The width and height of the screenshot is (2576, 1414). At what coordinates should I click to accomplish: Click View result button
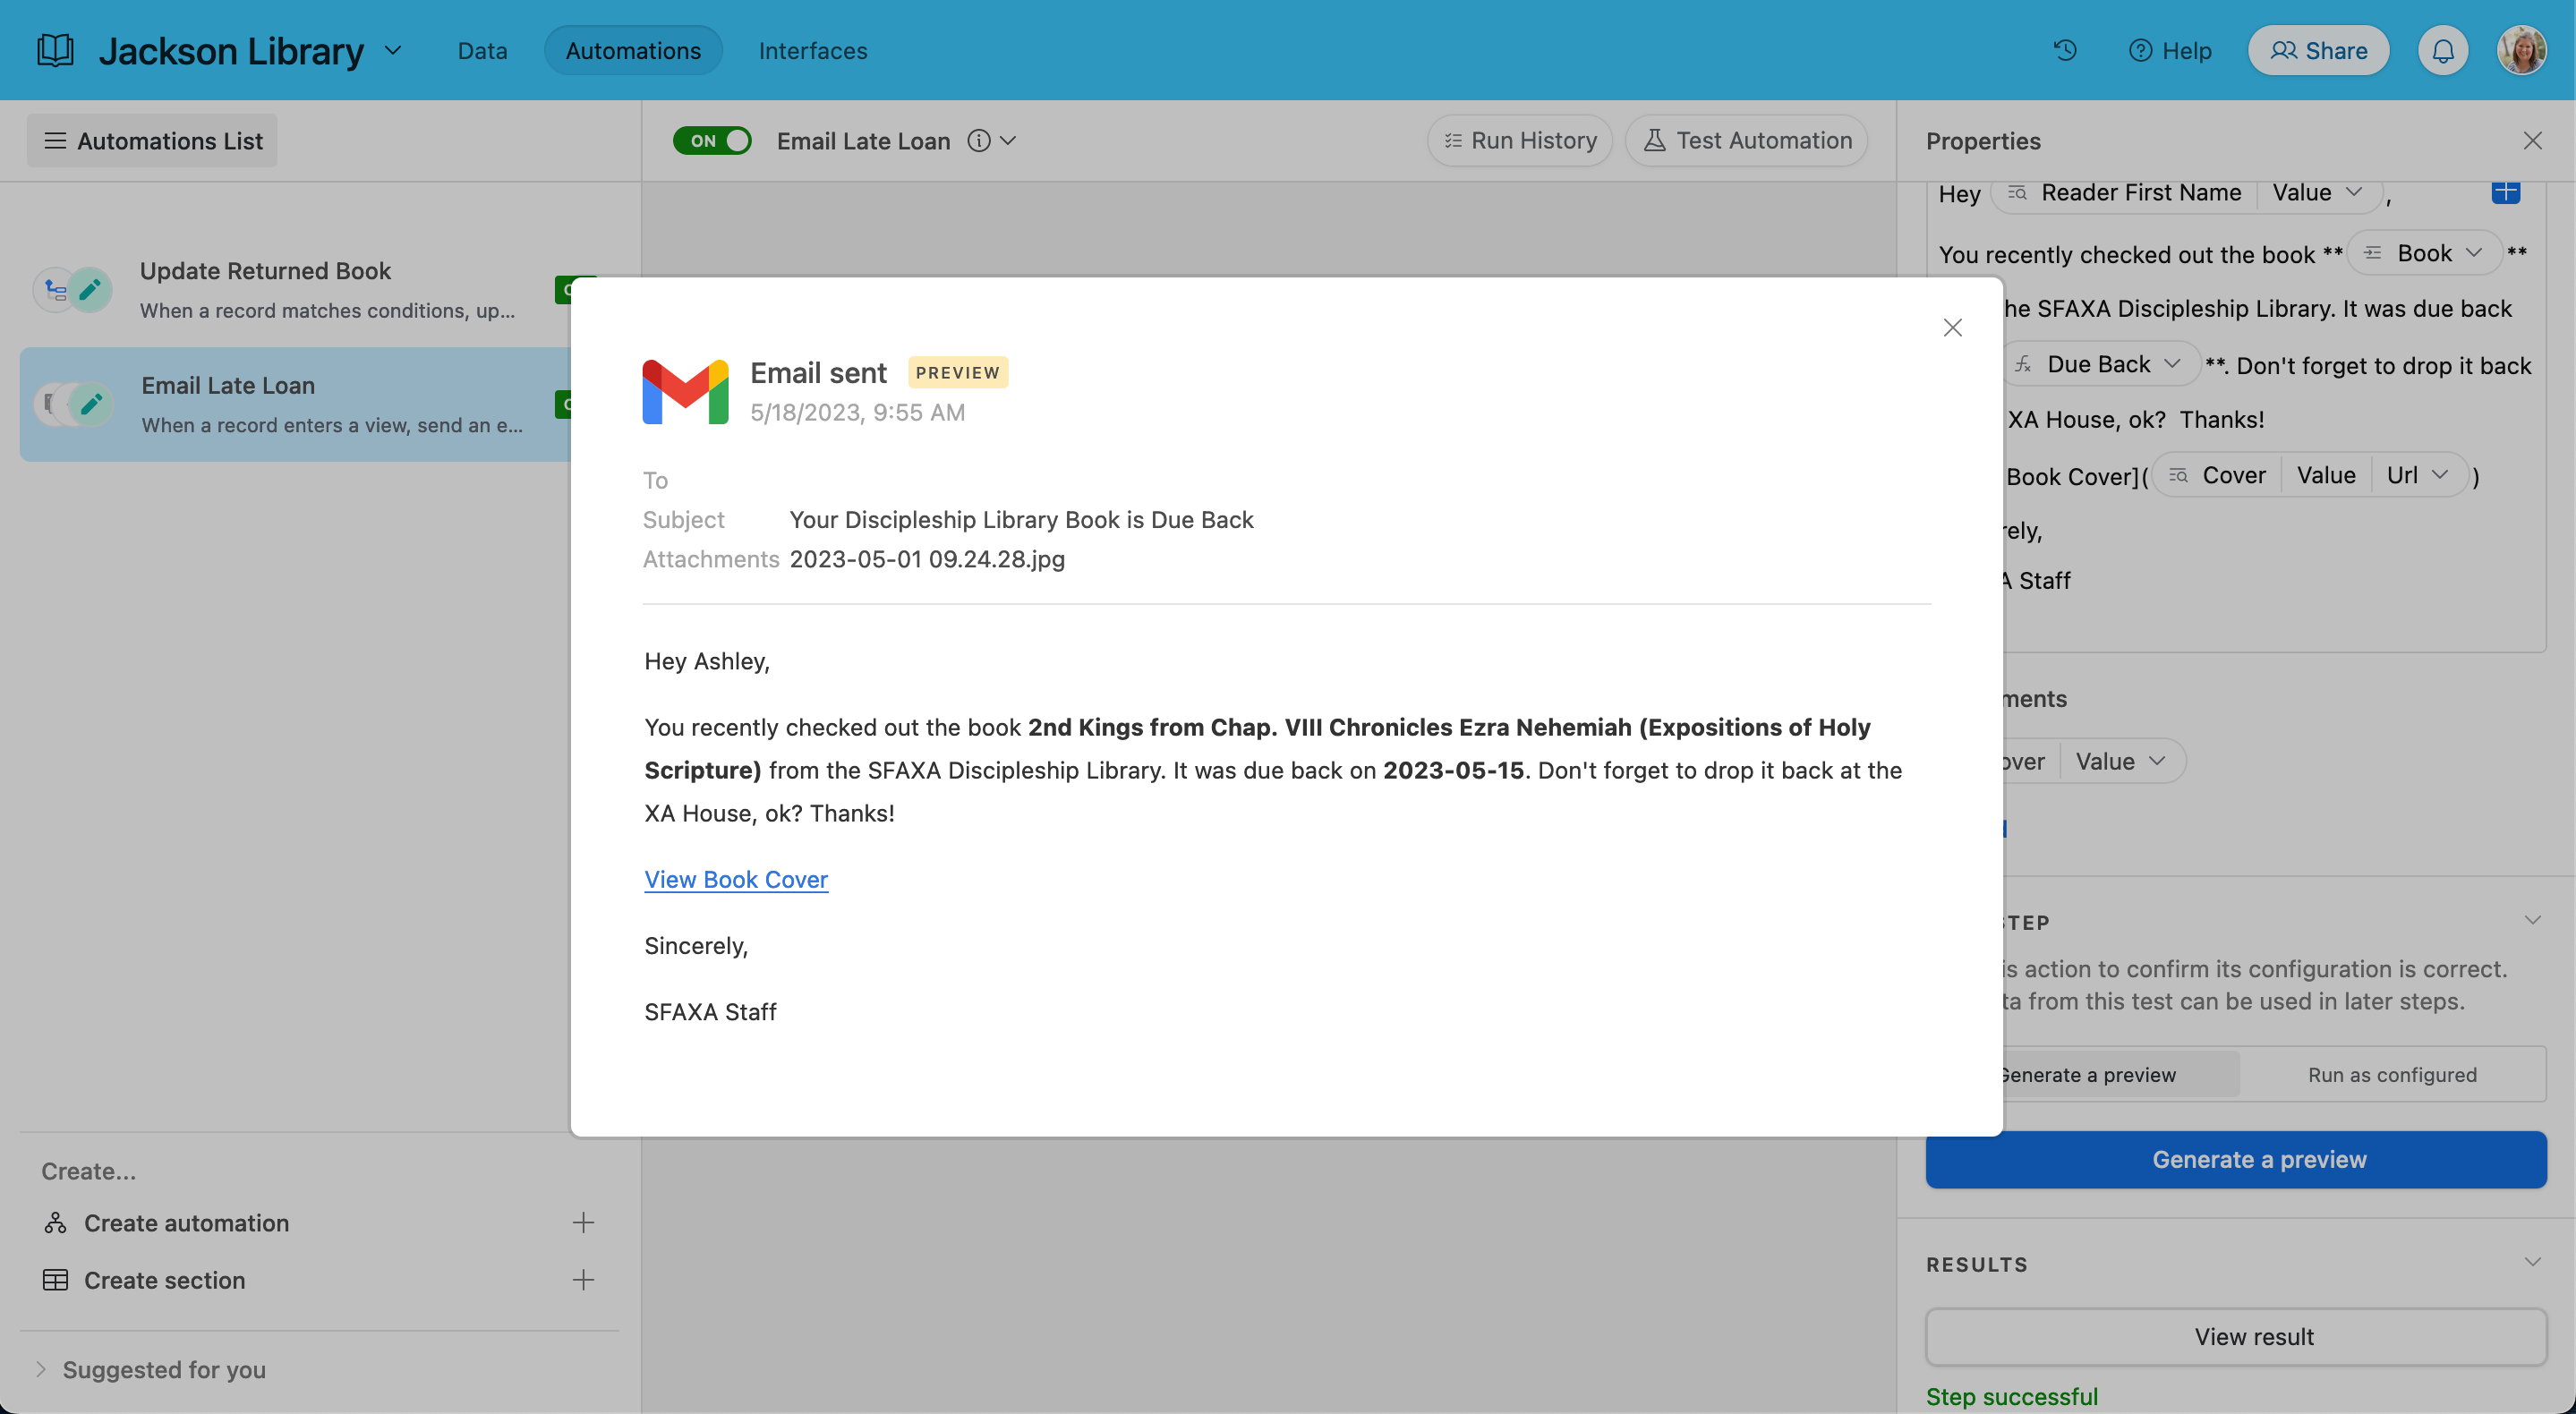coord(2235,1336)
